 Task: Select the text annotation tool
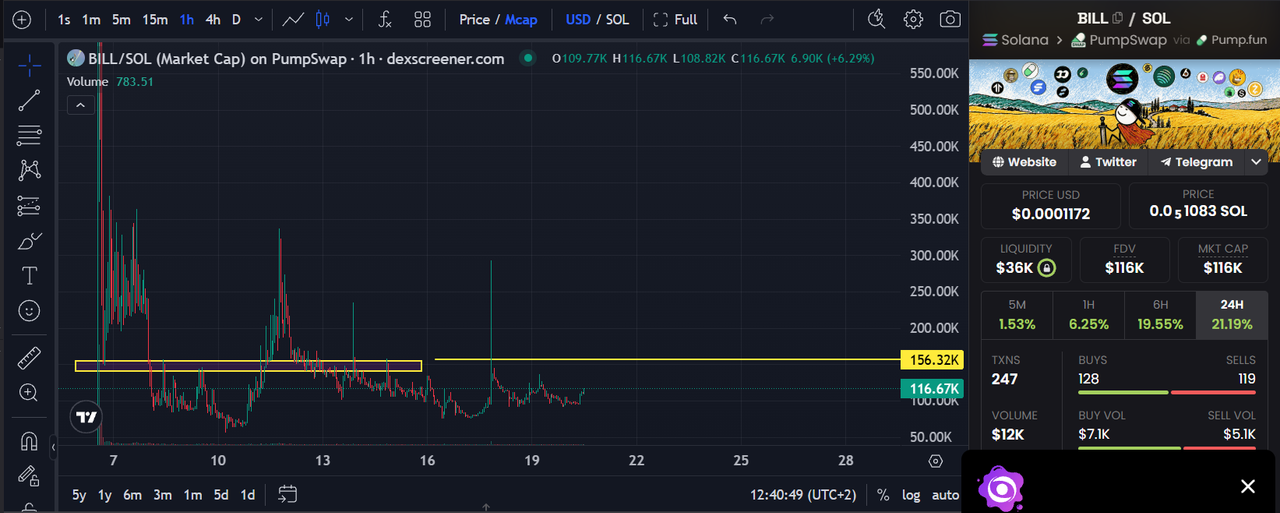click(x=29, y=276)
